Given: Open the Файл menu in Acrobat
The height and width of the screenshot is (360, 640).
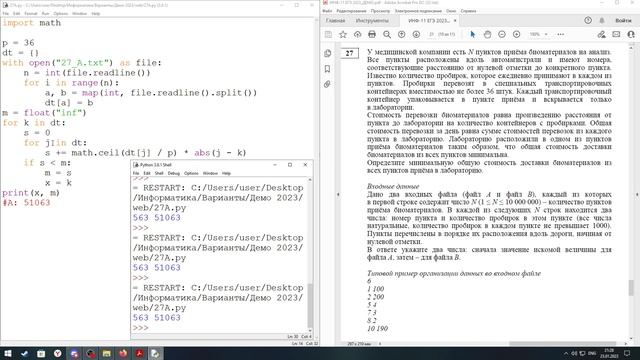Looking at the screenshot, I should [327, 11].
